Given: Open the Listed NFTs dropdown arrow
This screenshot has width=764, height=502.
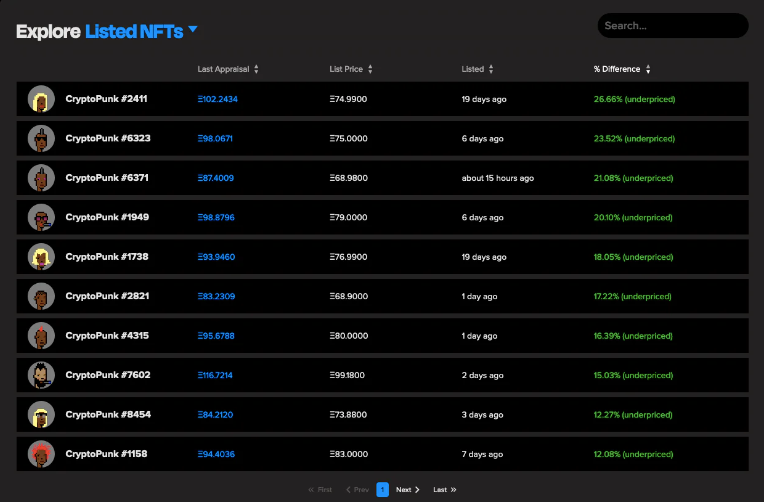Looking at the screenshot, I should tap(193, 29).
